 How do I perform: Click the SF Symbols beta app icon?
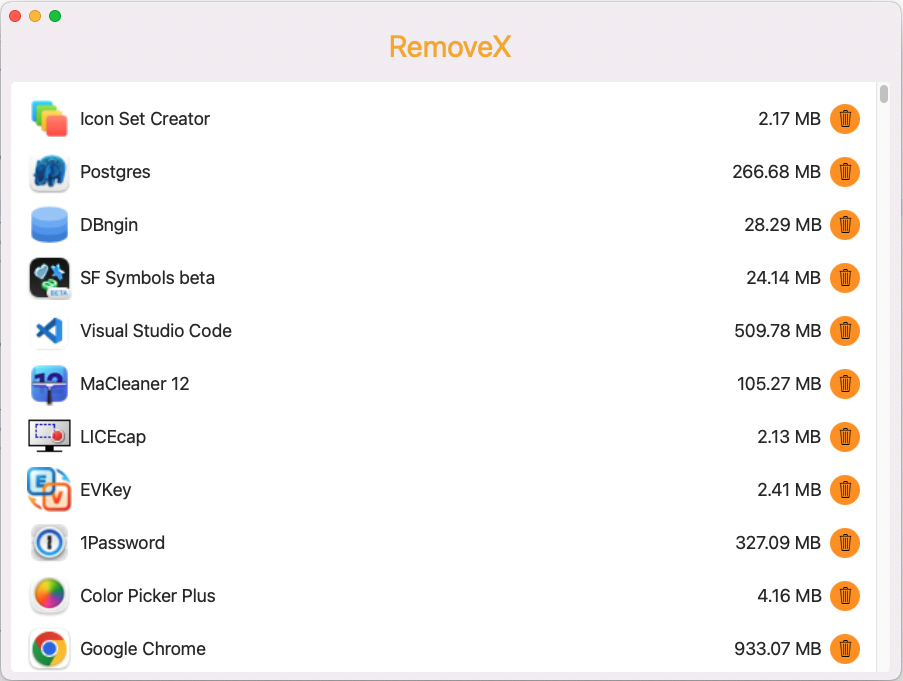click(x=50, y=278)
